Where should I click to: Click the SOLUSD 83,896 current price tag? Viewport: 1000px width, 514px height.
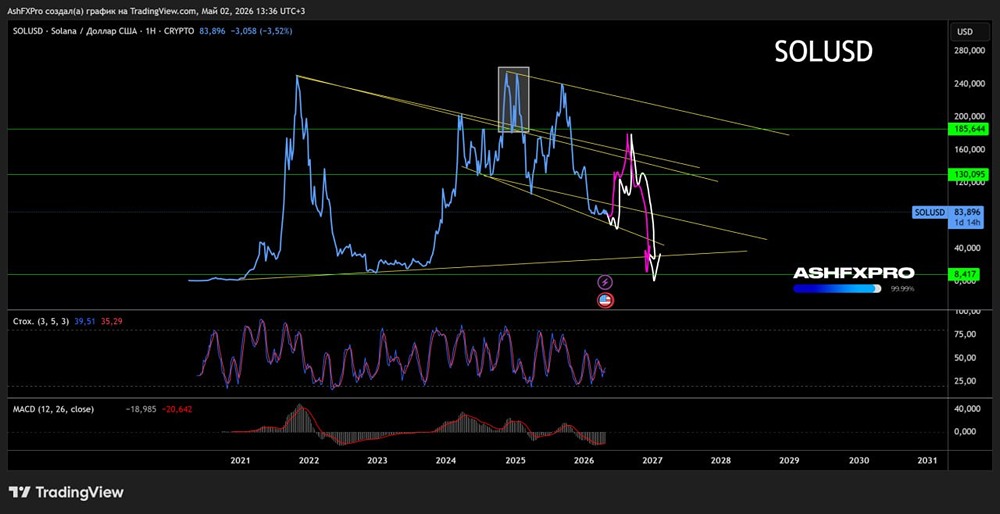coord(949,217)
